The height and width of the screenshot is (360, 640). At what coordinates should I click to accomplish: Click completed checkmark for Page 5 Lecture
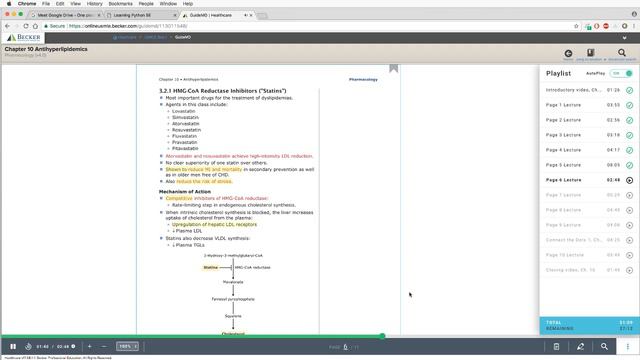click(629, 165)
